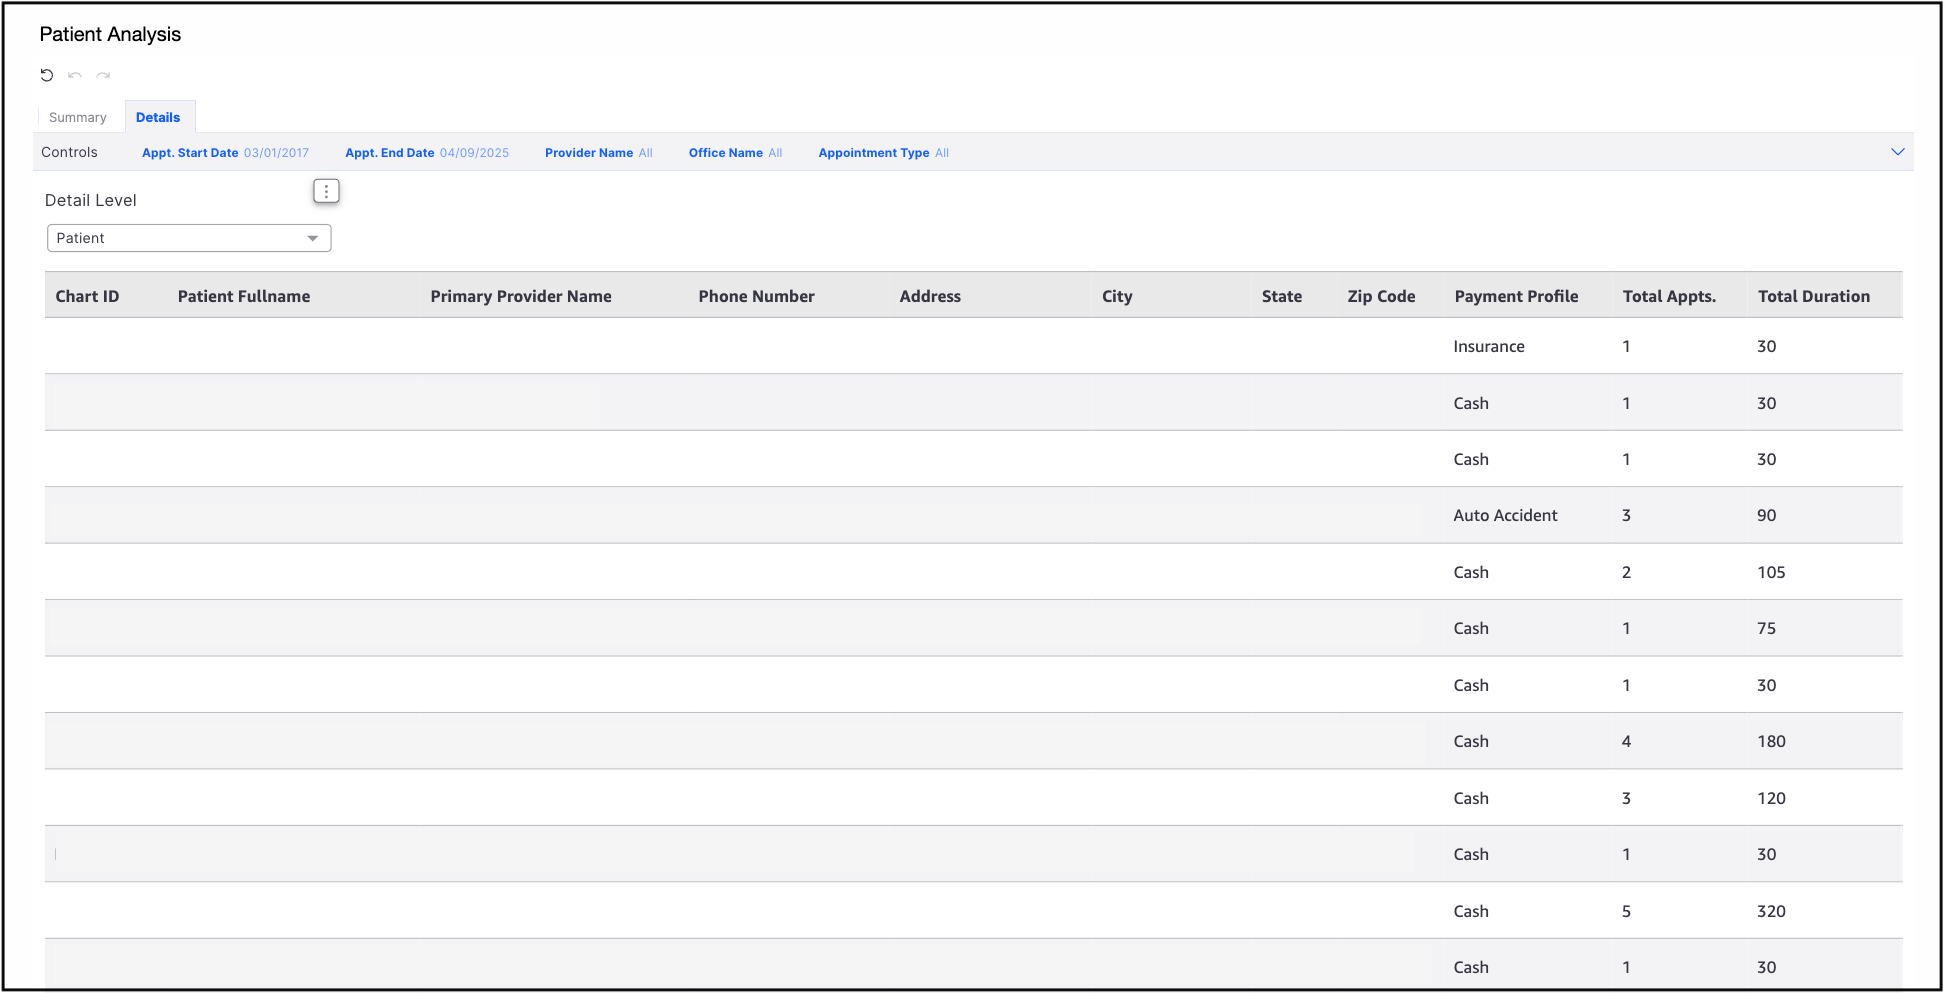Click Total Appts. value 2
Viewport: 1945px width, 993px height.
[x=1626, y=572]
